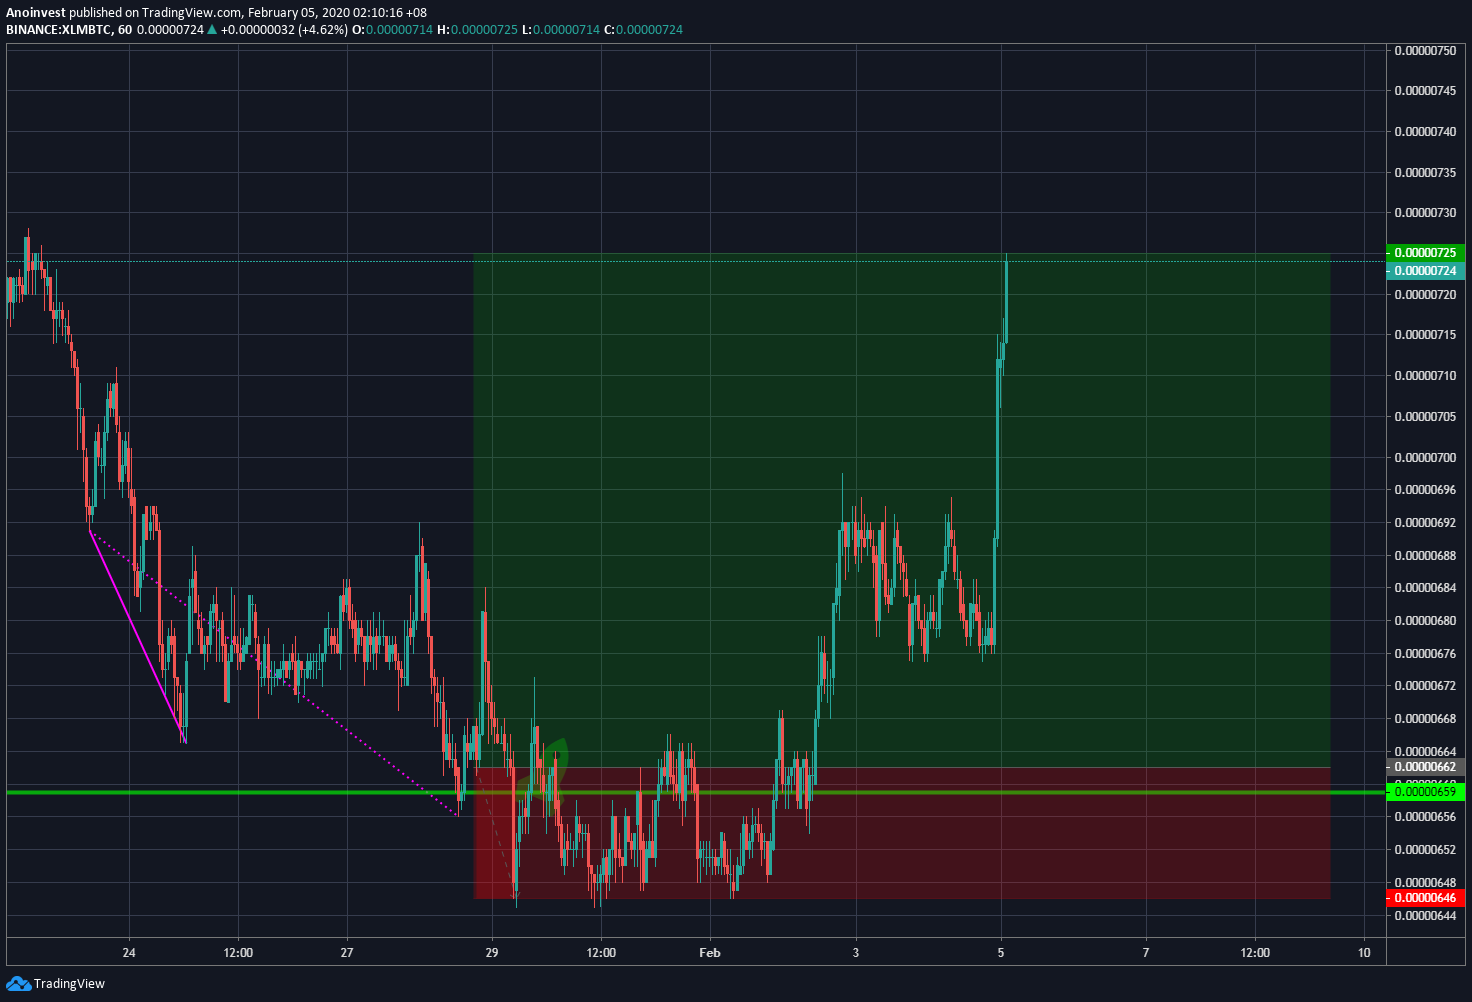
Task: Click the 10 date on time axis
Action: [x=1364, y=952]
